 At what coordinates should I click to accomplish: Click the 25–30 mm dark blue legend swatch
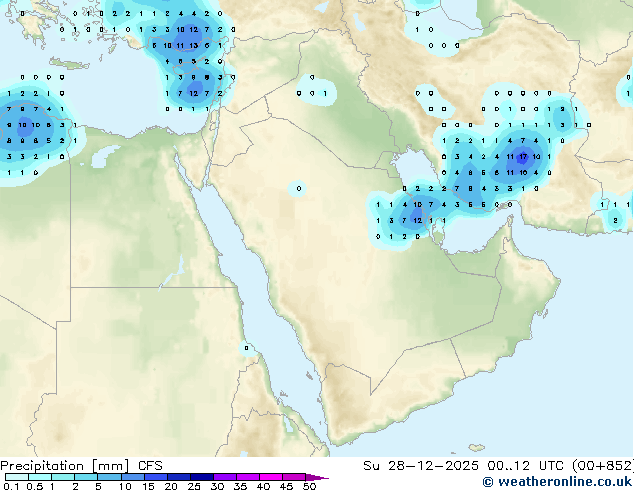tap(202, 477)
